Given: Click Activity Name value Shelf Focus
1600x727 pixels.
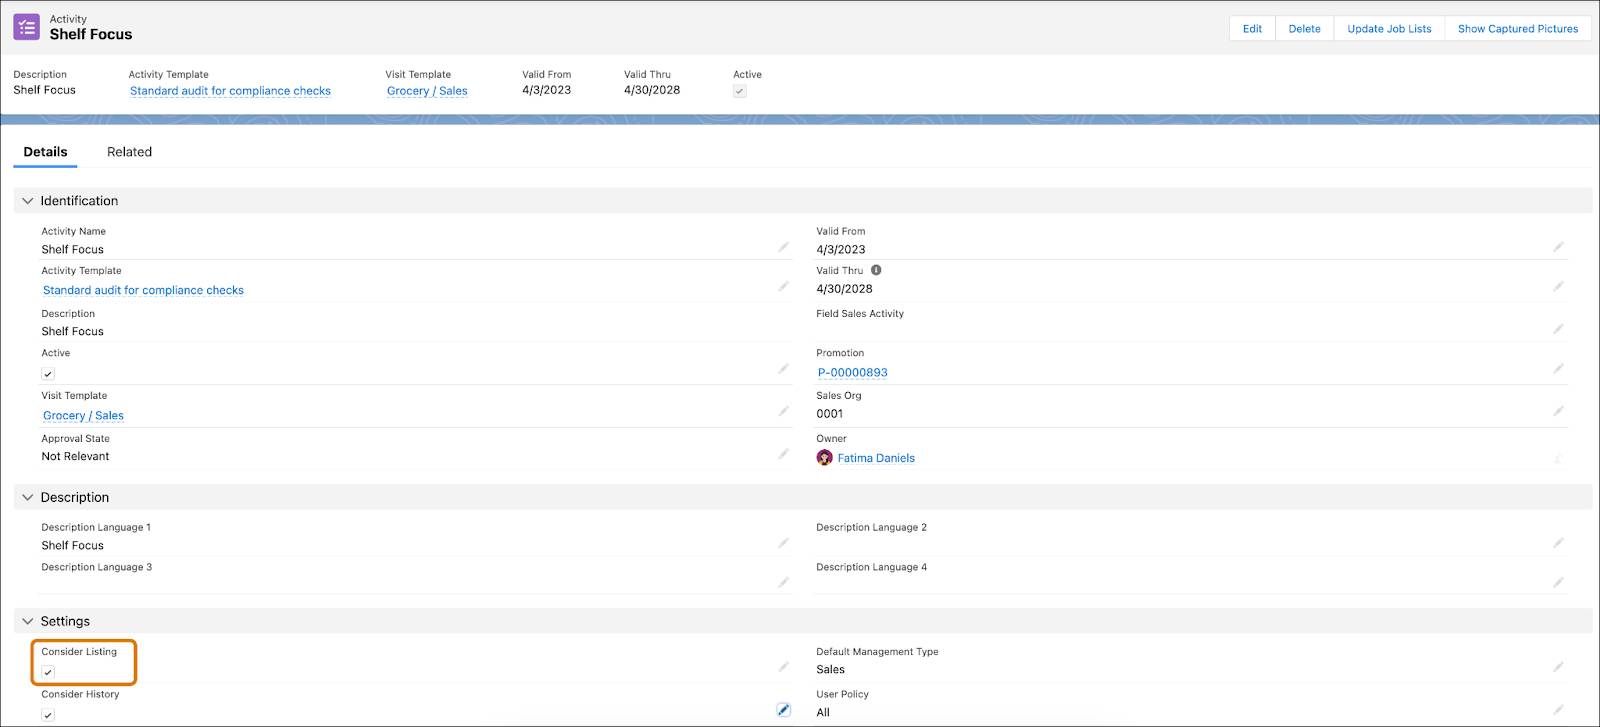Looking at the screenshot, I should pos(72,249).
